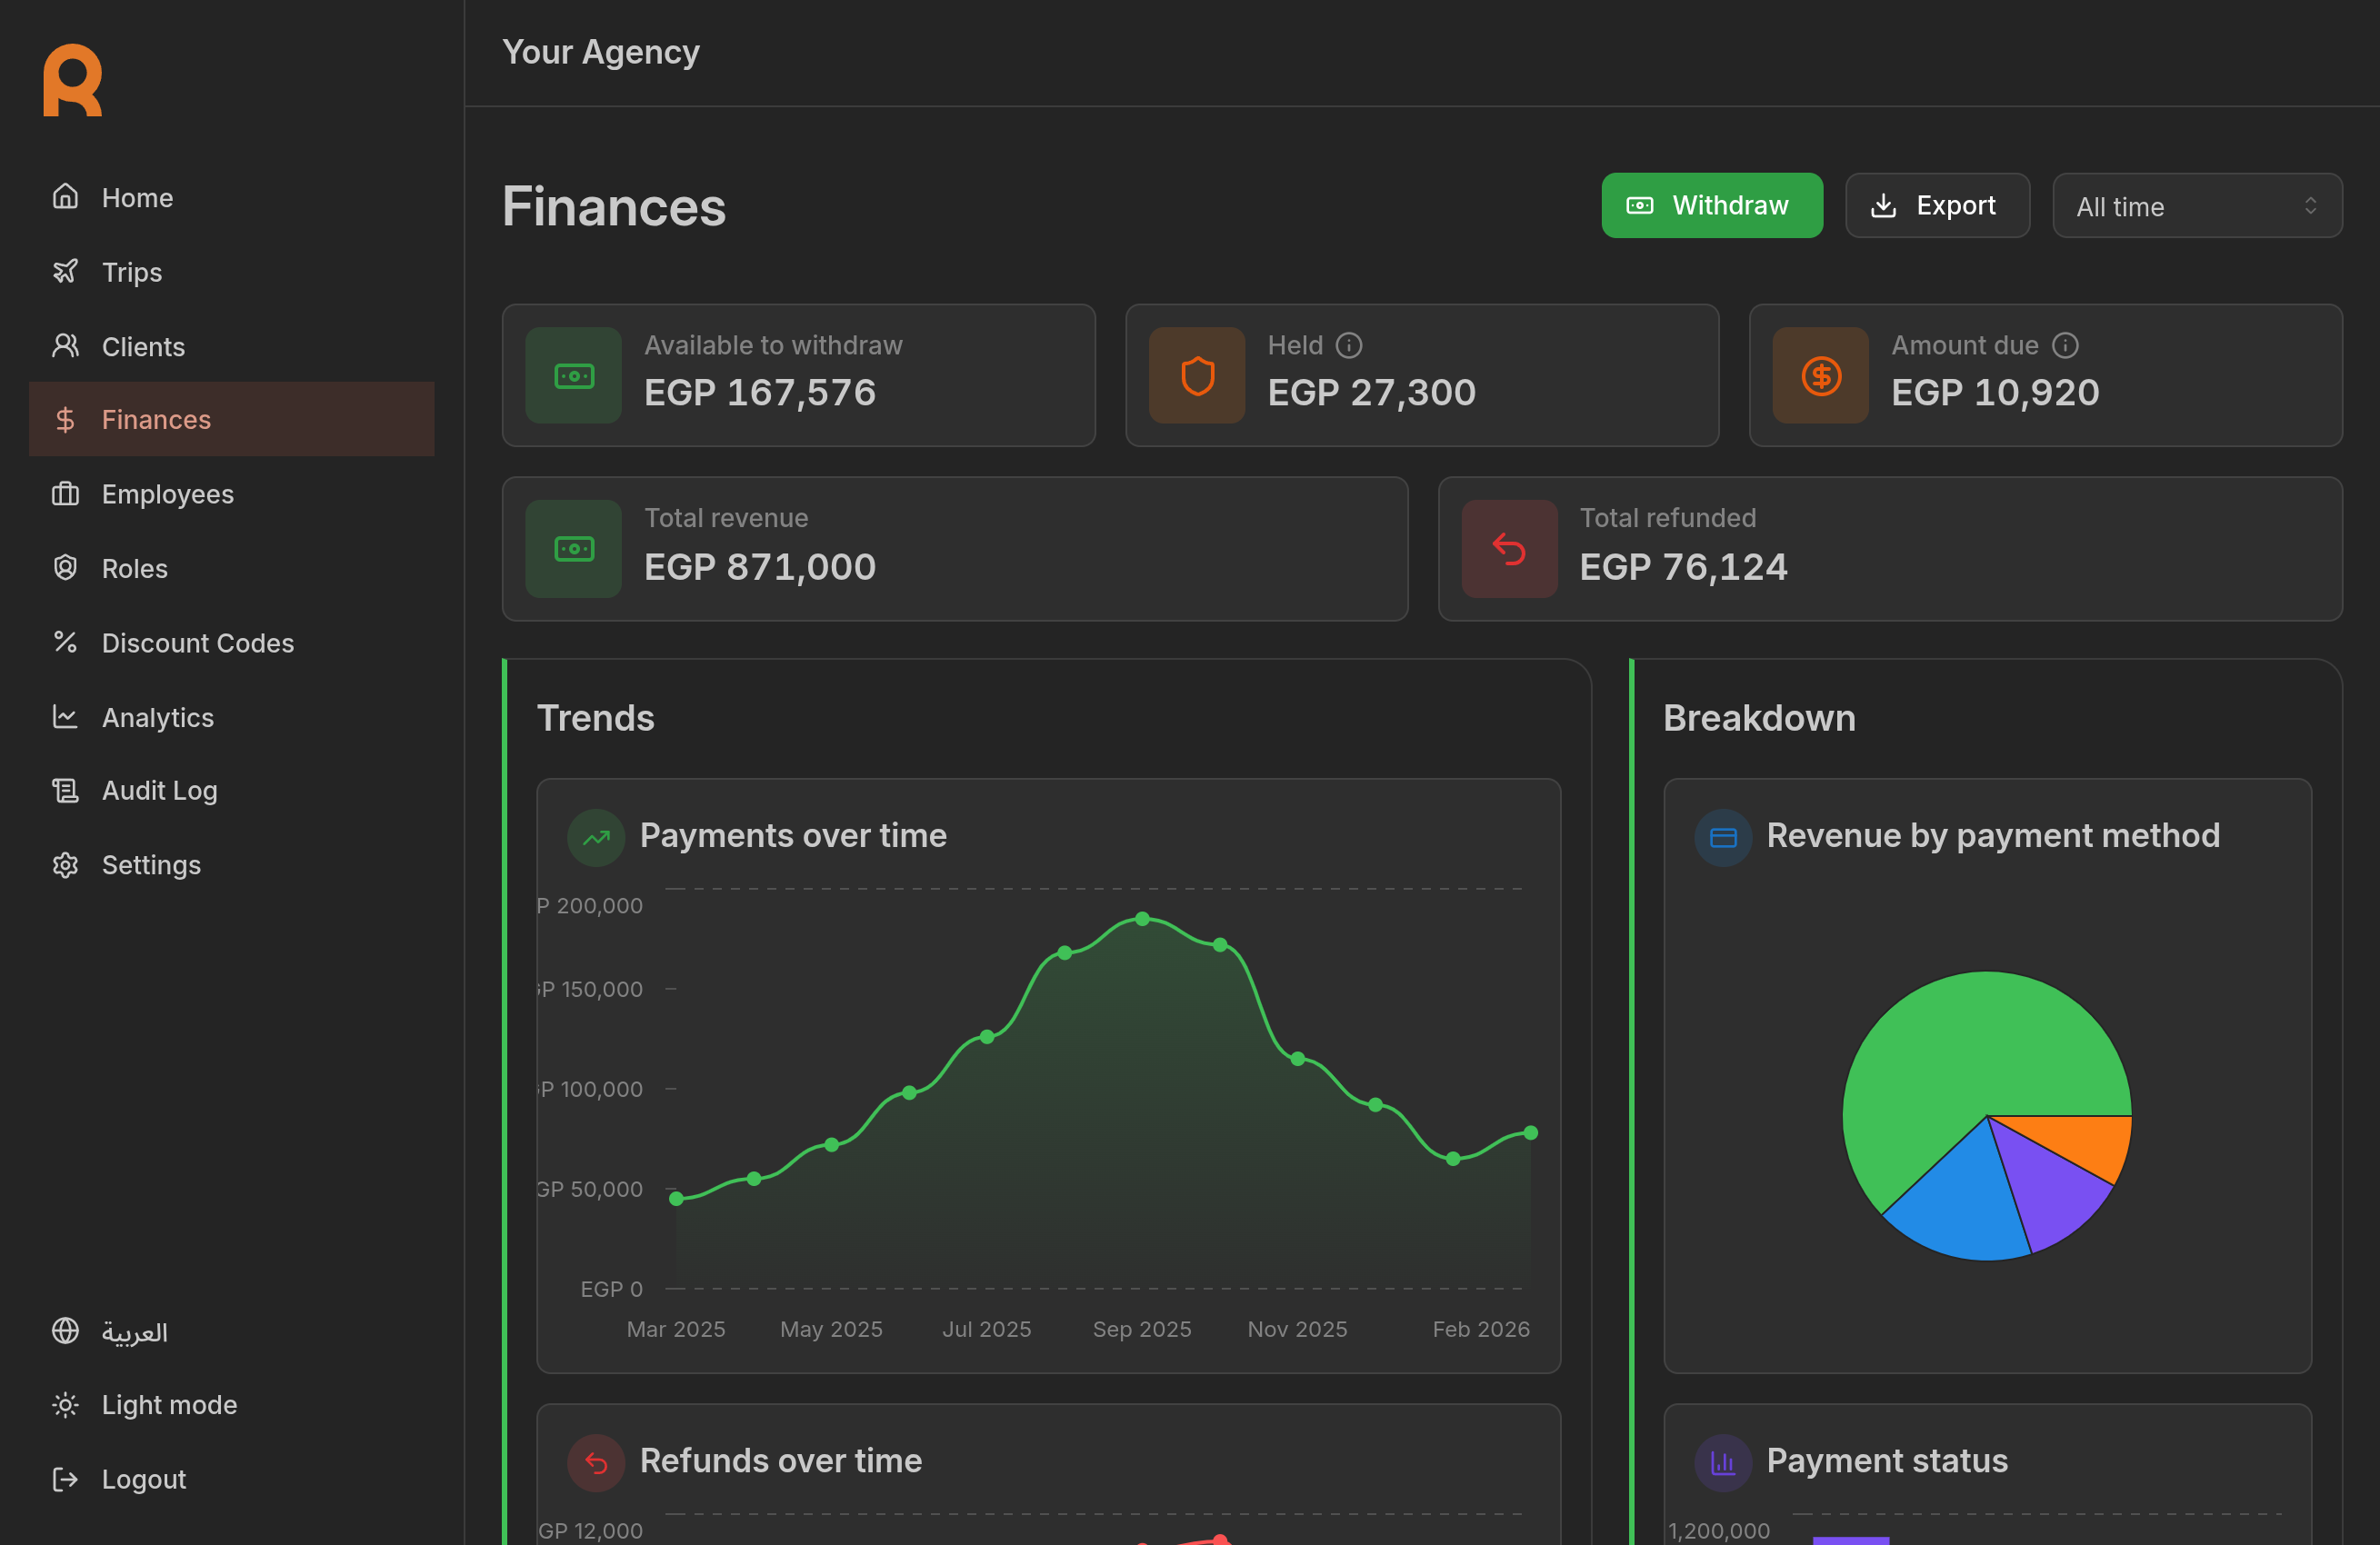
Task: Go to Discount Codes section
Action: pos(197,643)
